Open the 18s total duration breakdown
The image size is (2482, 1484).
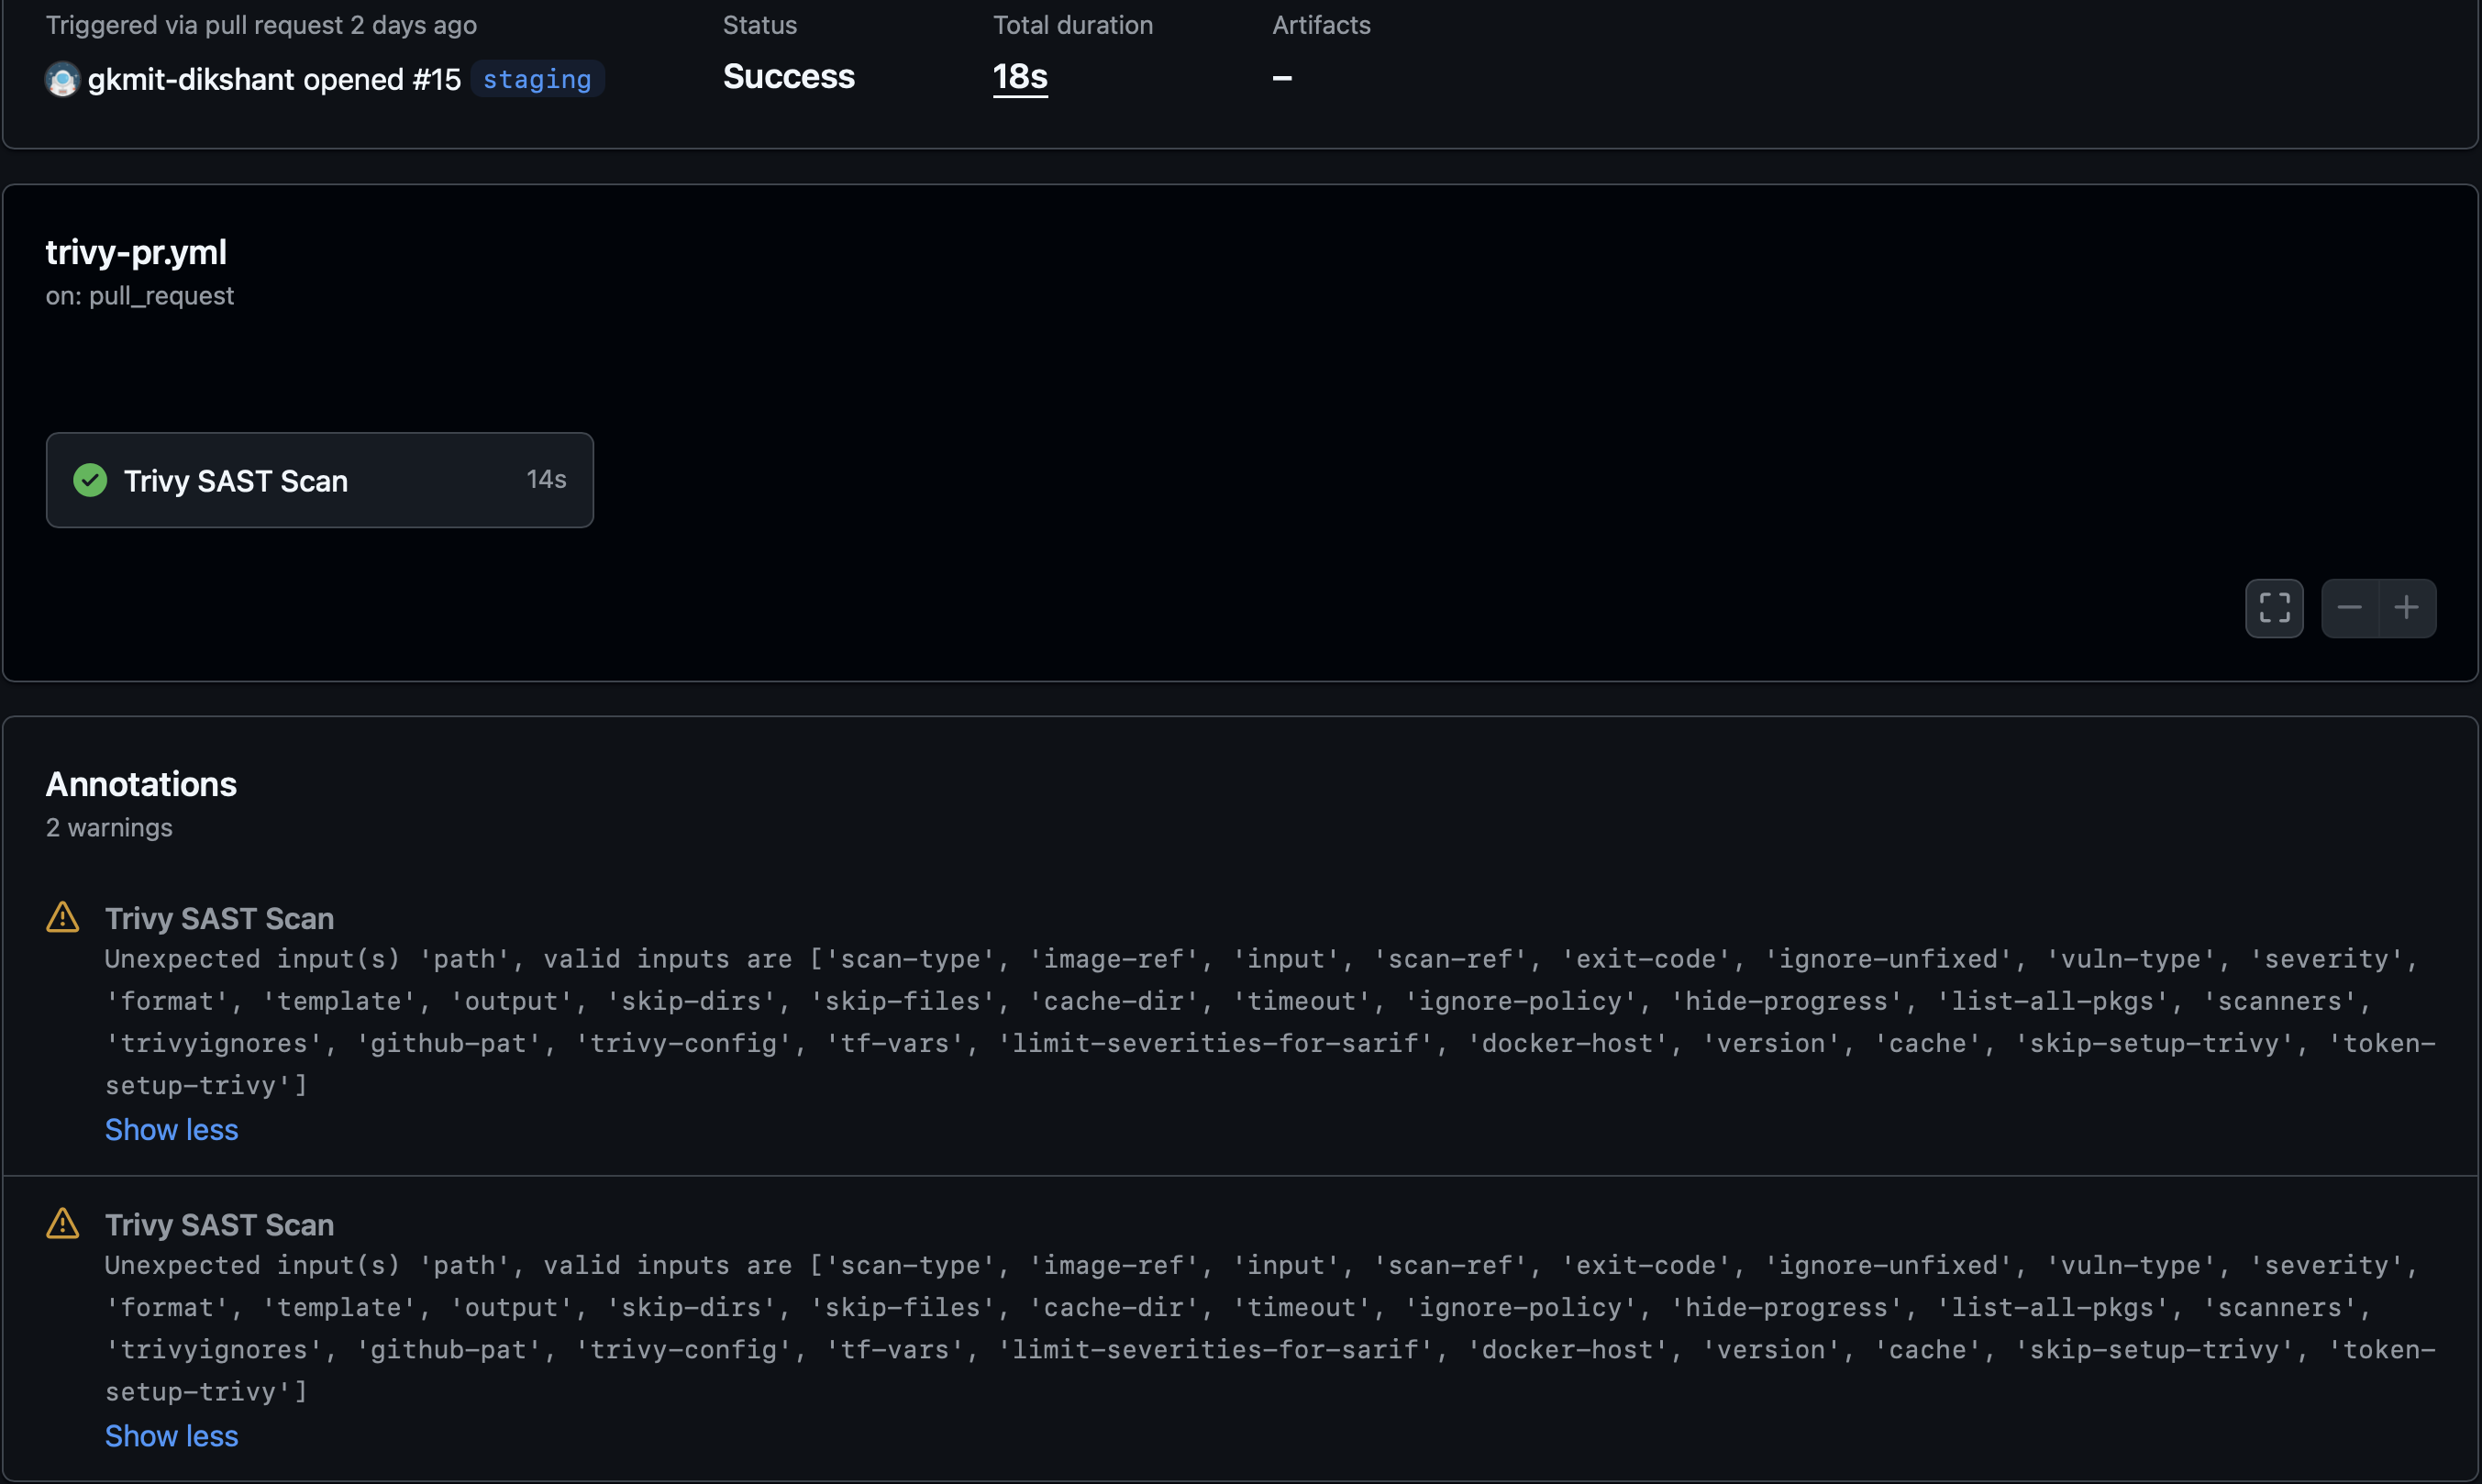tap(1020, 77)
